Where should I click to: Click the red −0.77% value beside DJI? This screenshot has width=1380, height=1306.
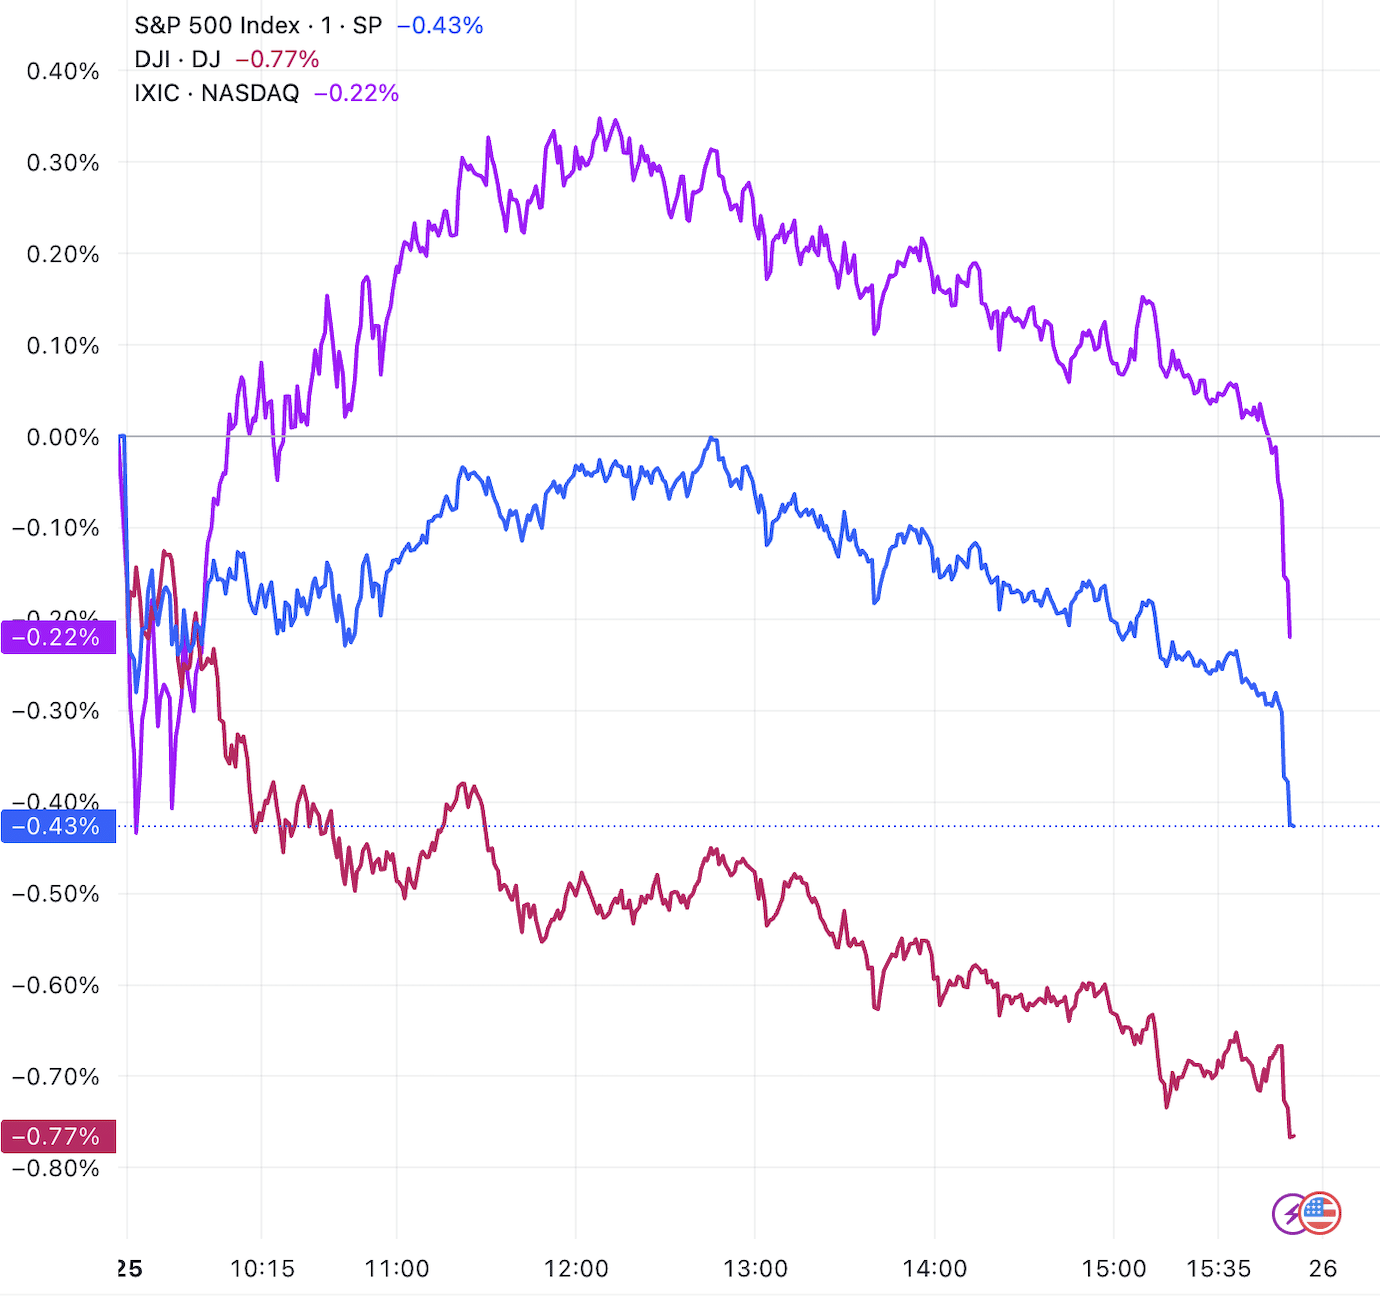(x=277, y=60)
